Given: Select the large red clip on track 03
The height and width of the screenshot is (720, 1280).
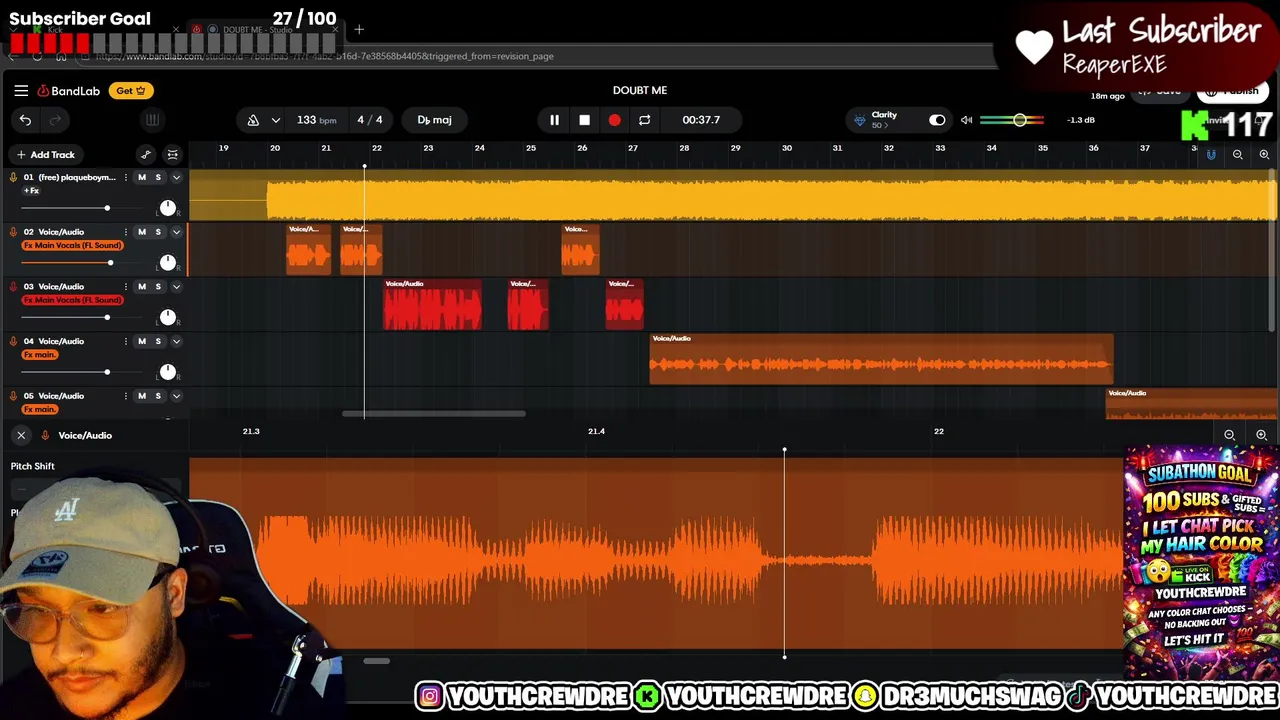Looking at the screenshot, I should click(432, 305).
